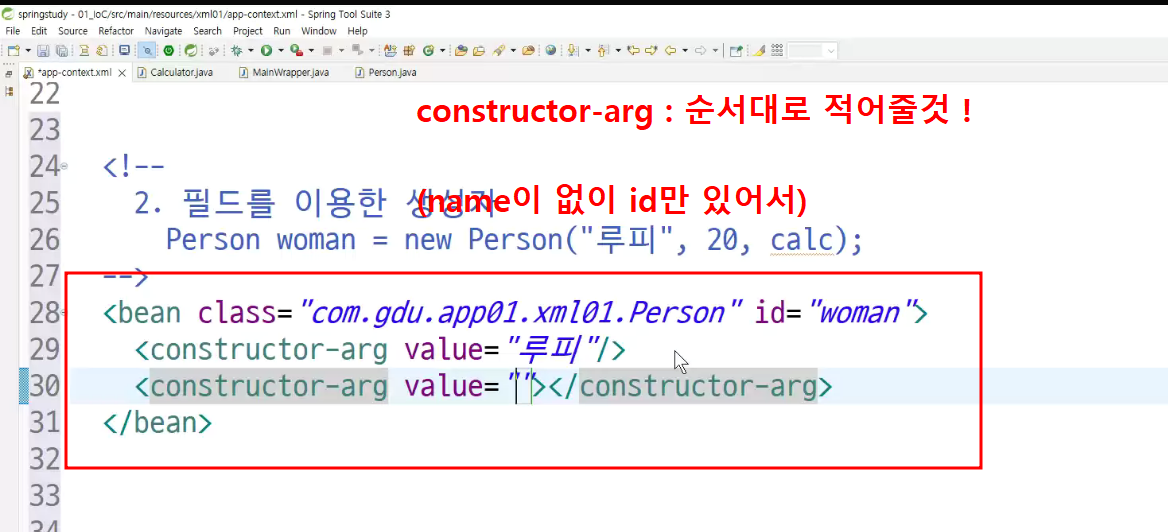The height and width of the screenshot is (532, 1168).
Task: Click the green Spring leaf toolbar icon
Action: [x=191, y=51]
